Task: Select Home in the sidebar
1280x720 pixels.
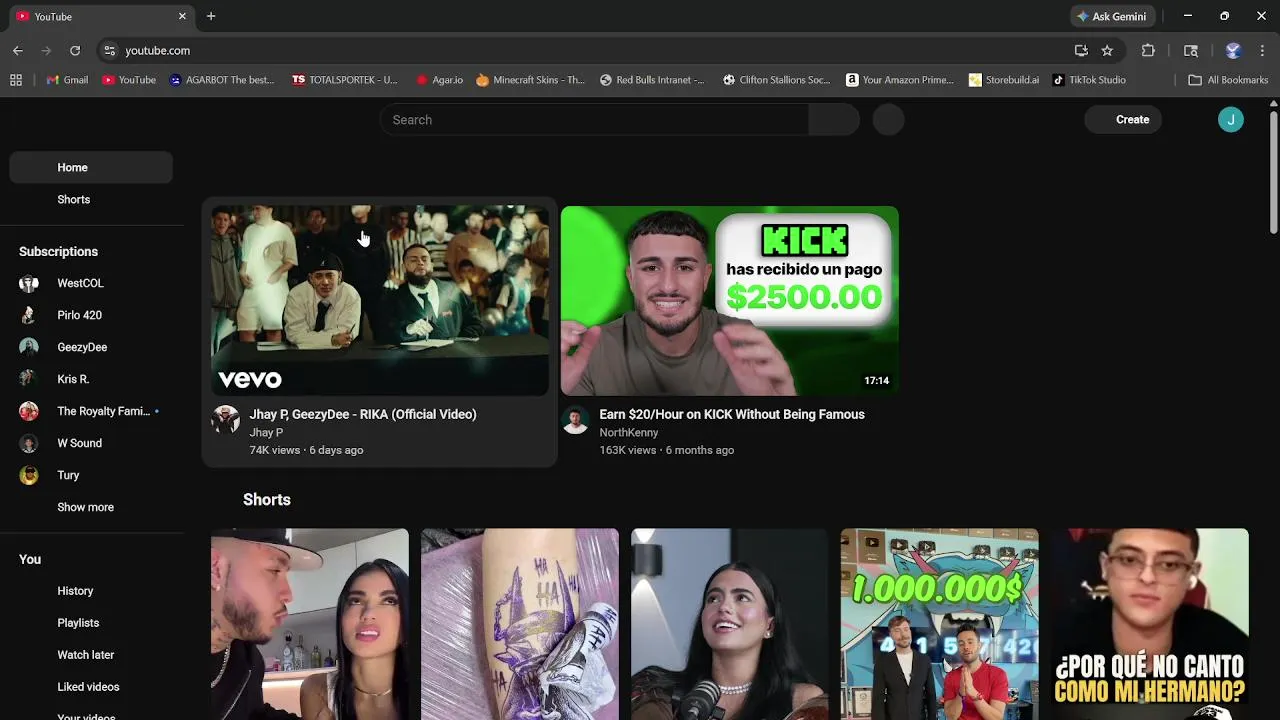Action: tap(91, 167)
